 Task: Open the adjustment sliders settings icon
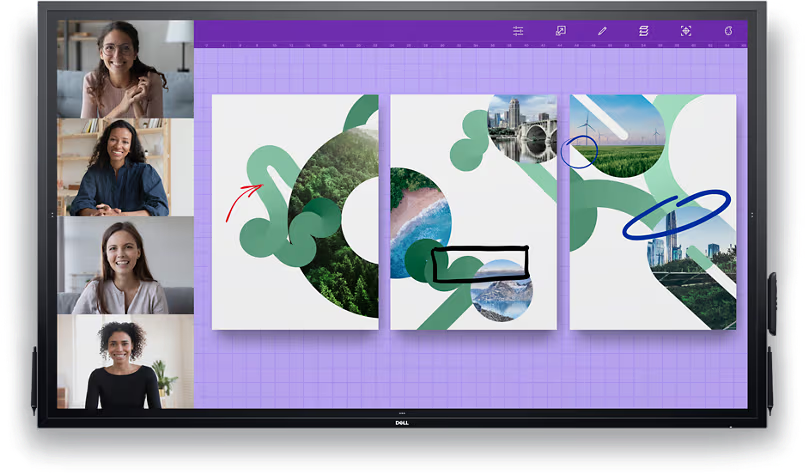518,31
